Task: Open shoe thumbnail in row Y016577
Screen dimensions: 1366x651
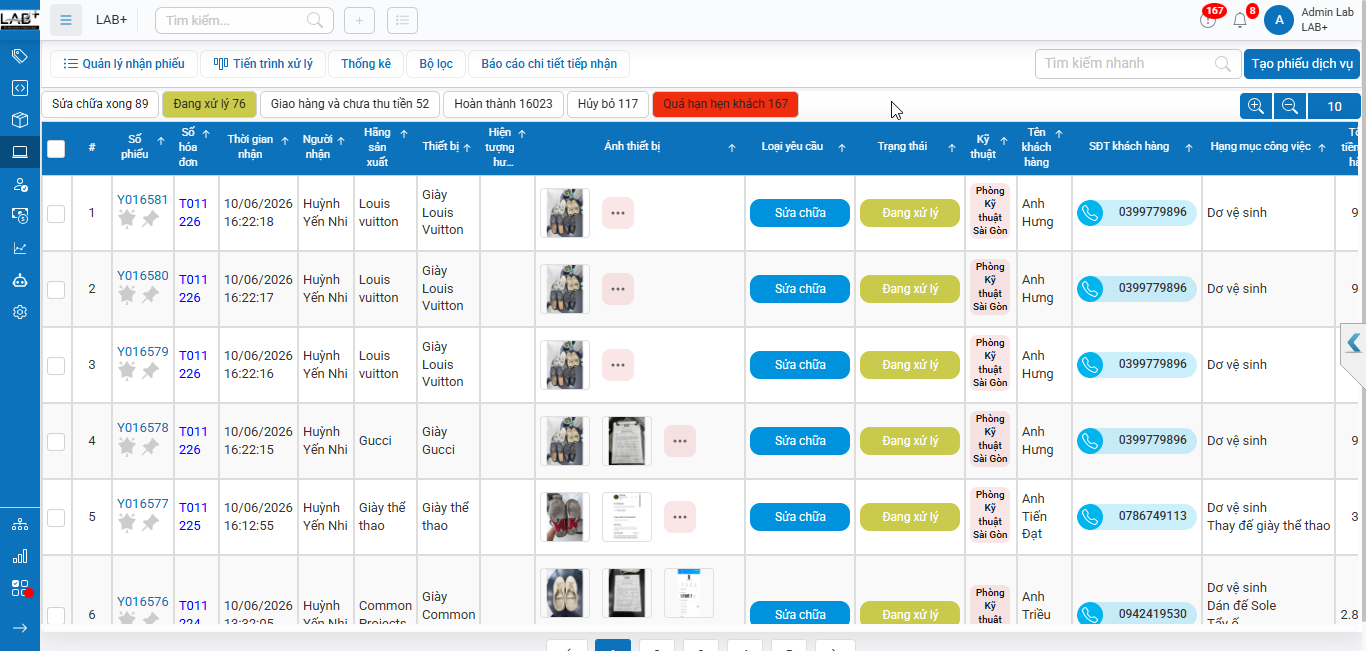Action: tap(565, 517)
